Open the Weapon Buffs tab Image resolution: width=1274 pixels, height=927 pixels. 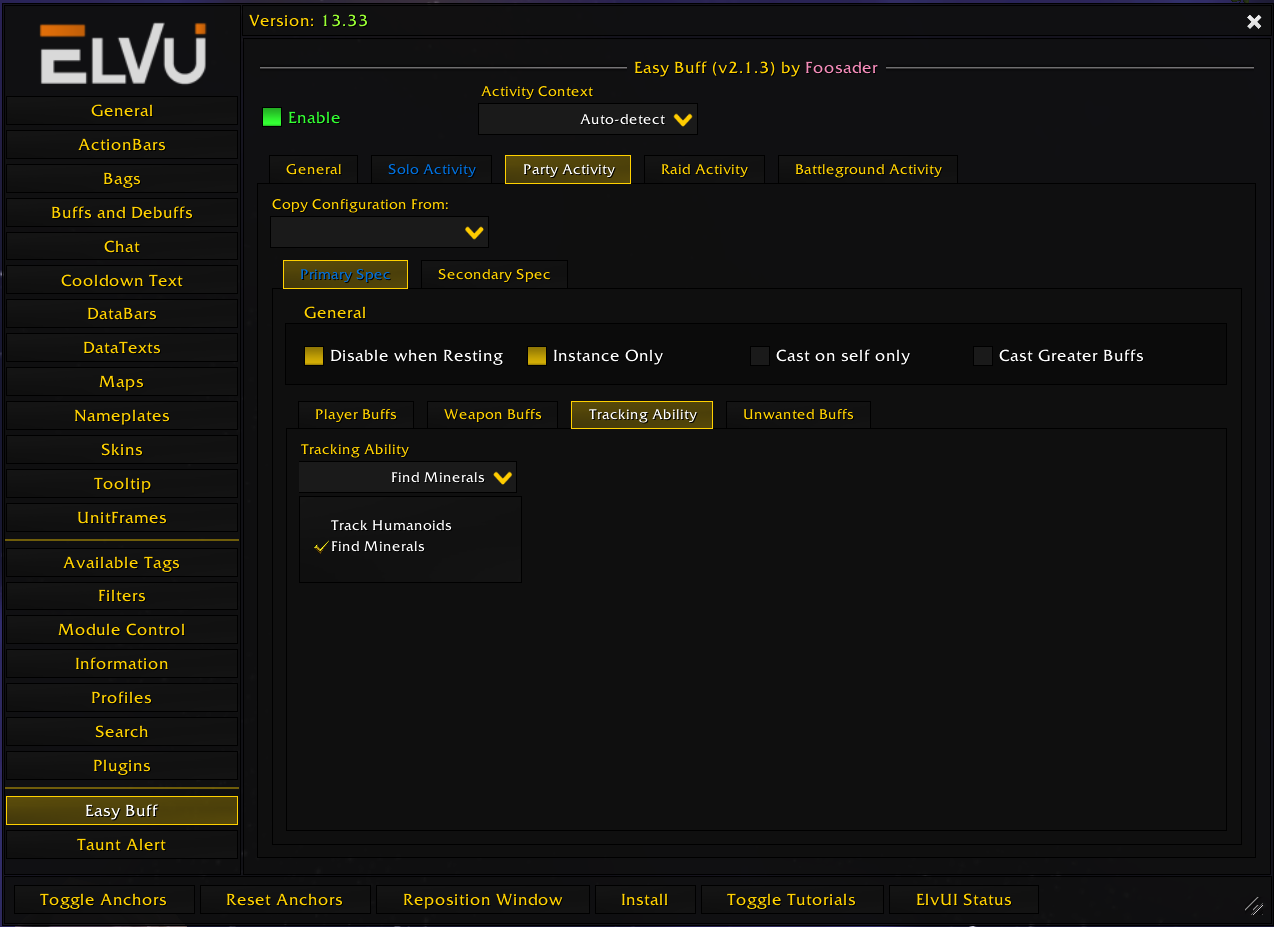[x=493, y=414]
